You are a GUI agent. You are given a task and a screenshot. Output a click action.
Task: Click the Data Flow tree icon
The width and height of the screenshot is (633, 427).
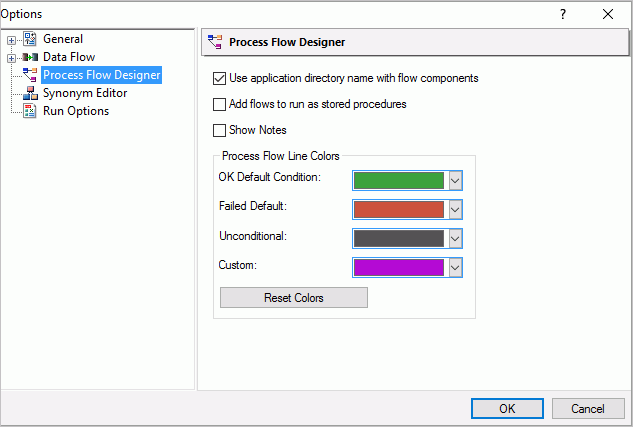point(30,57)
